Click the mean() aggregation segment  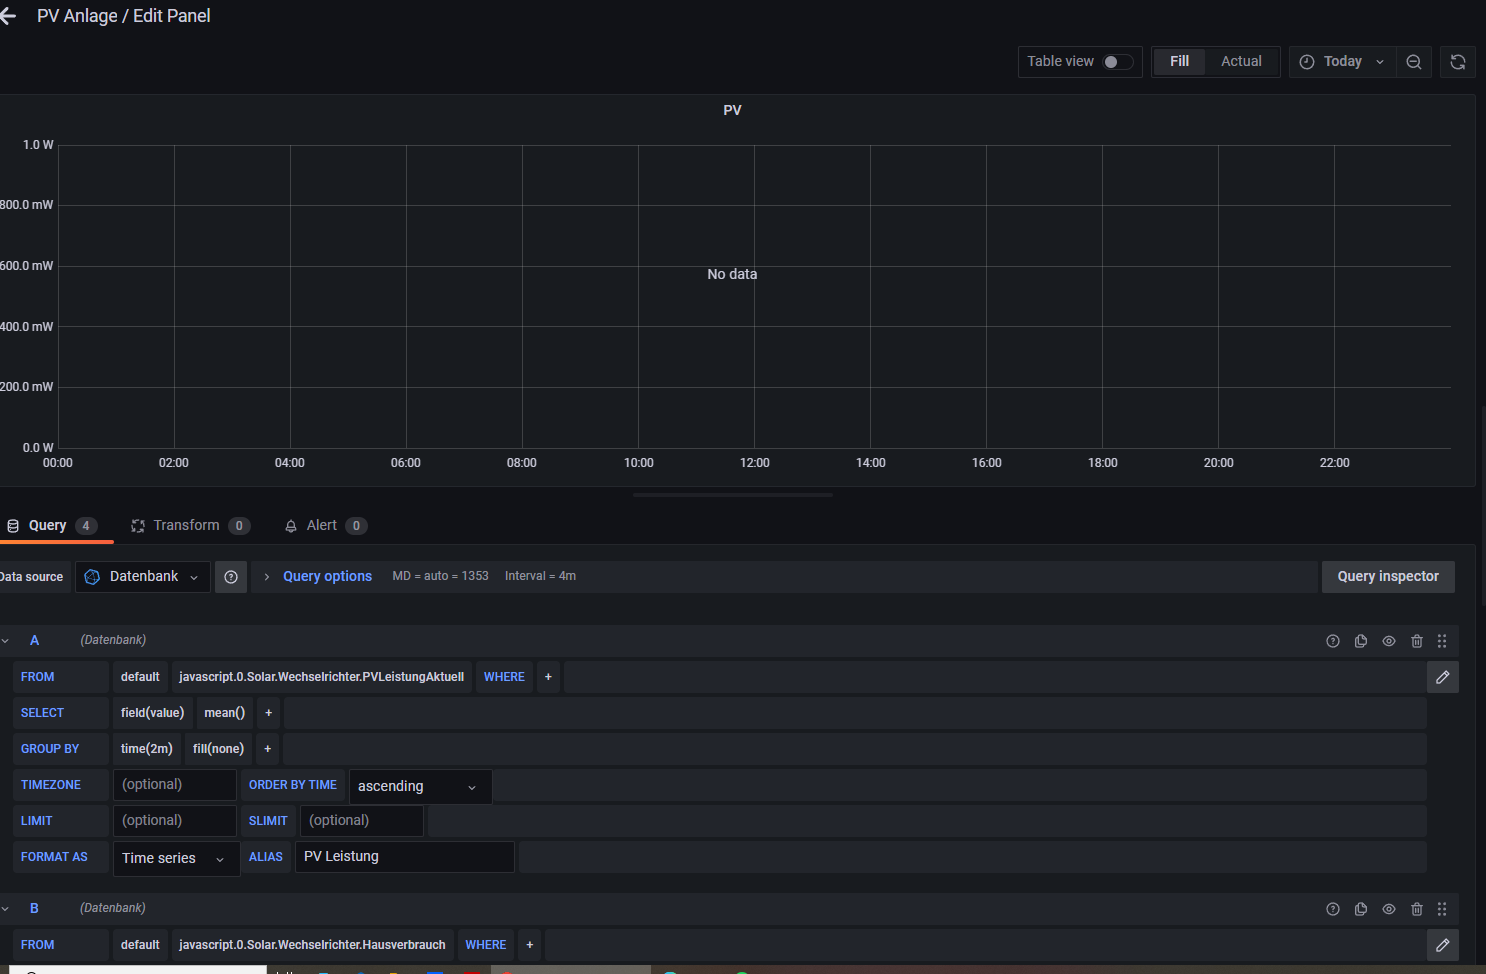224,713
